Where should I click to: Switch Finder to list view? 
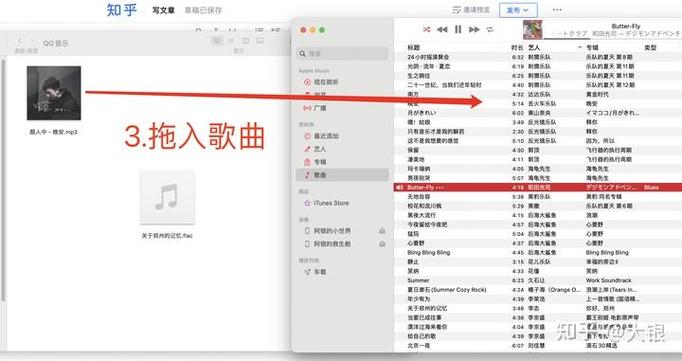pyautogui.click(x=231, y=41)
